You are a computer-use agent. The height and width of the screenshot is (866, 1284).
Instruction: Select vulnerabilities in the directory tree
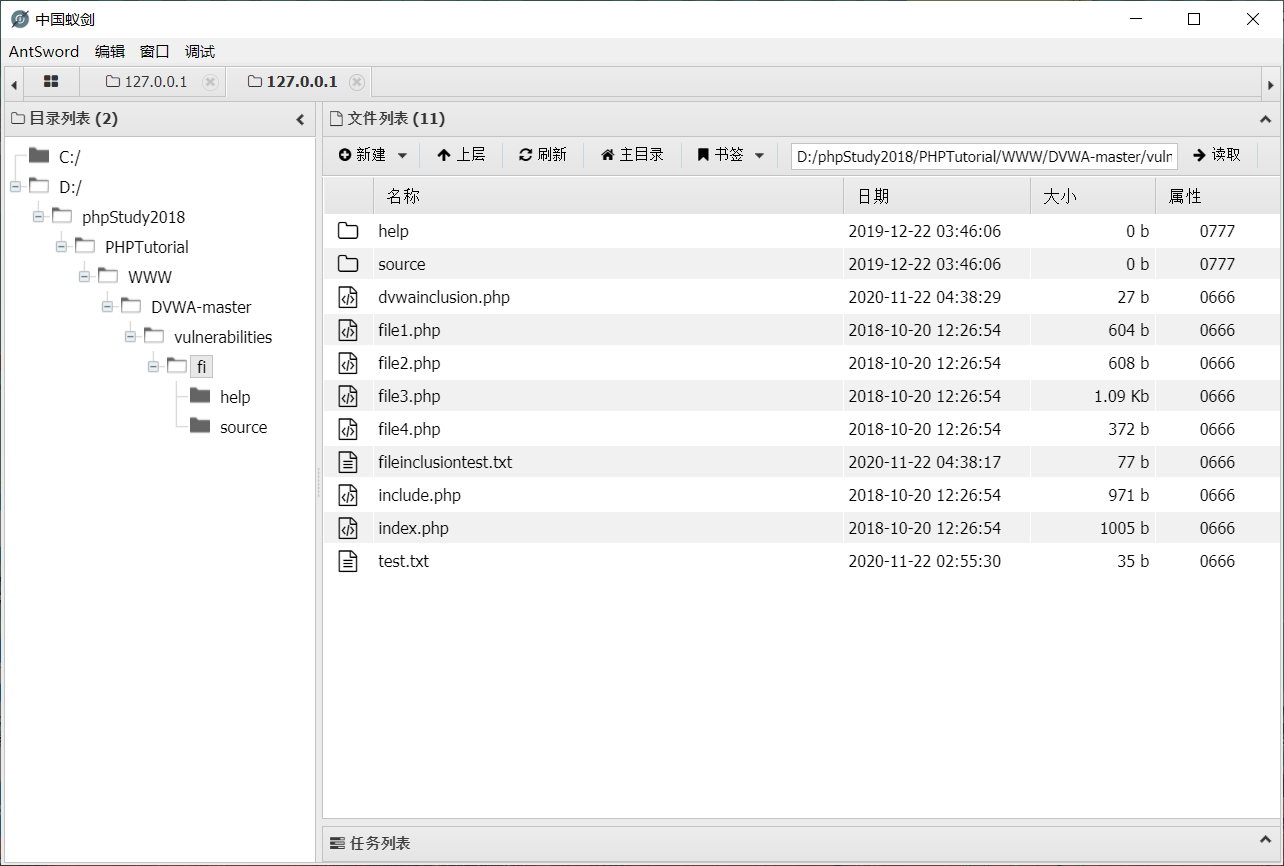coord(222,337)
